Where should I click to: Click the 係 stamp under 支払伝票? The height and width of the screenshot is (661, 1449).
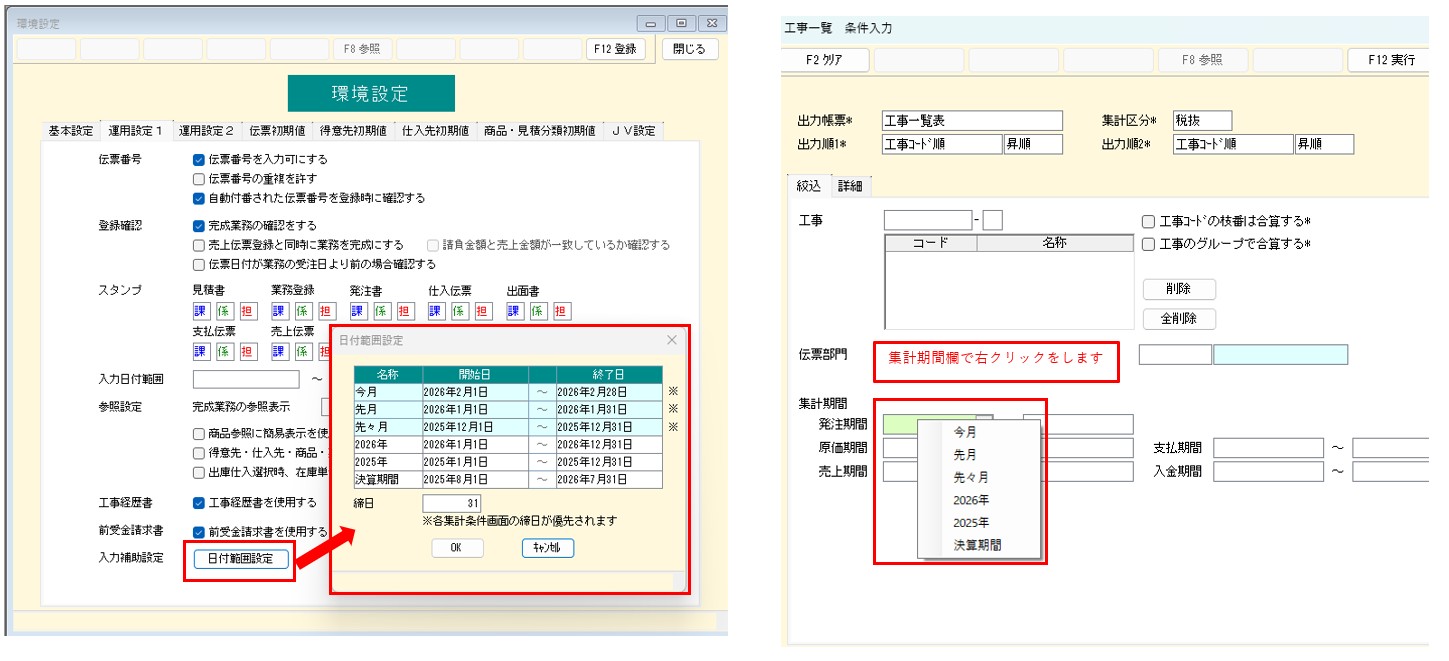pyautogui.click(x=224, y=351)
